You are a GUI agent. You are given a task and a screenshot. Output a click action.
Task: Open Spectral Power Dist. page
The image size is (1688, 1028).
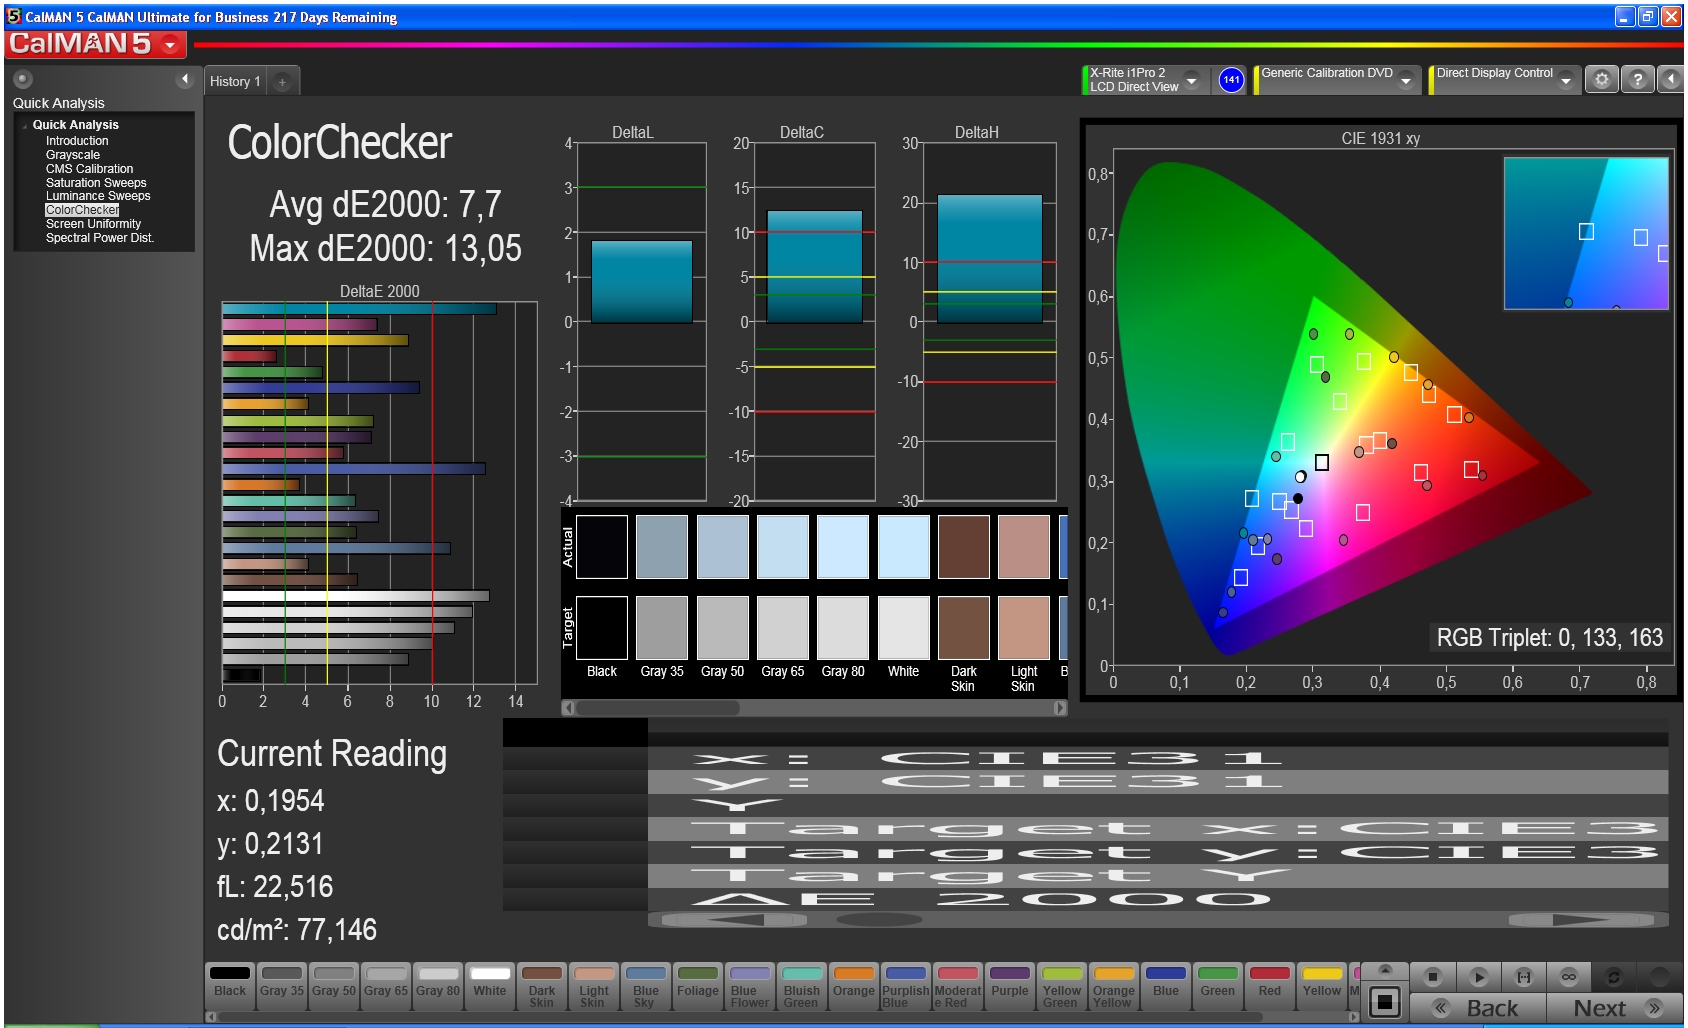coord(100,238)
